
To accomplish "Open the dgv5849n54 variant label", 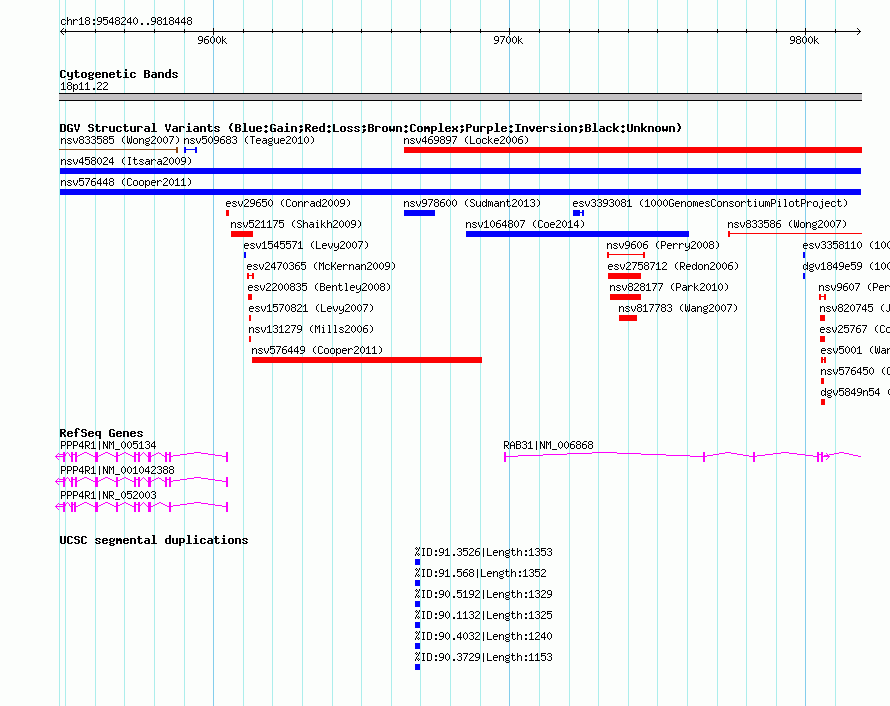I will [855, 392].
